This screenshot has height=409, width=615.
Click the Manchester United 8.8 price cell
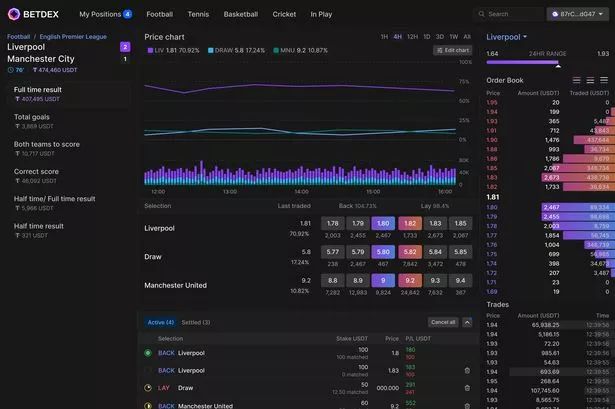coord(333,281)
